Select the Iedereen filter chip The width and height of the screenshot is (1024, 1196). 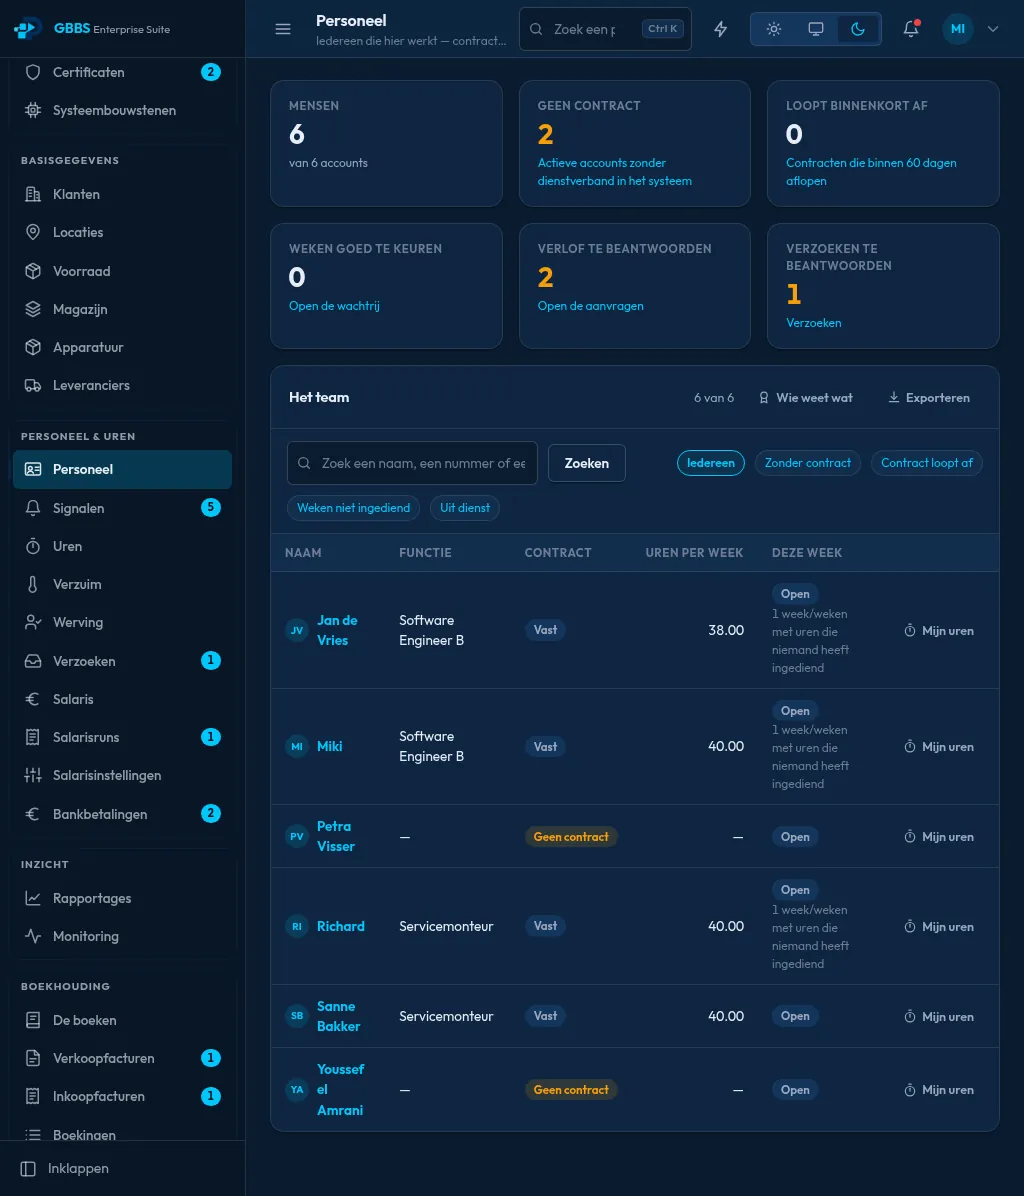tap(711, 463)
